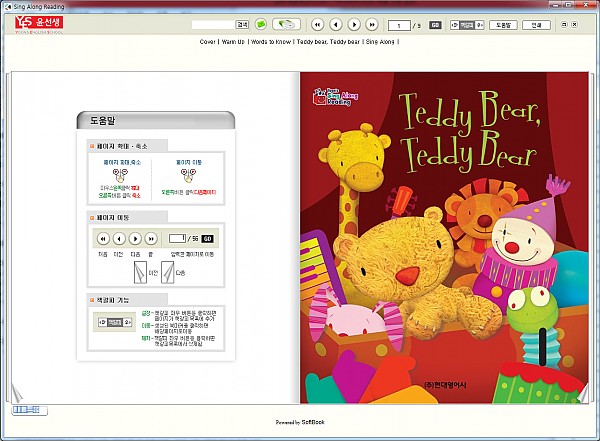600x441 pixels.
Task: Click the green speech bubble icon
Action: (261, 23)
